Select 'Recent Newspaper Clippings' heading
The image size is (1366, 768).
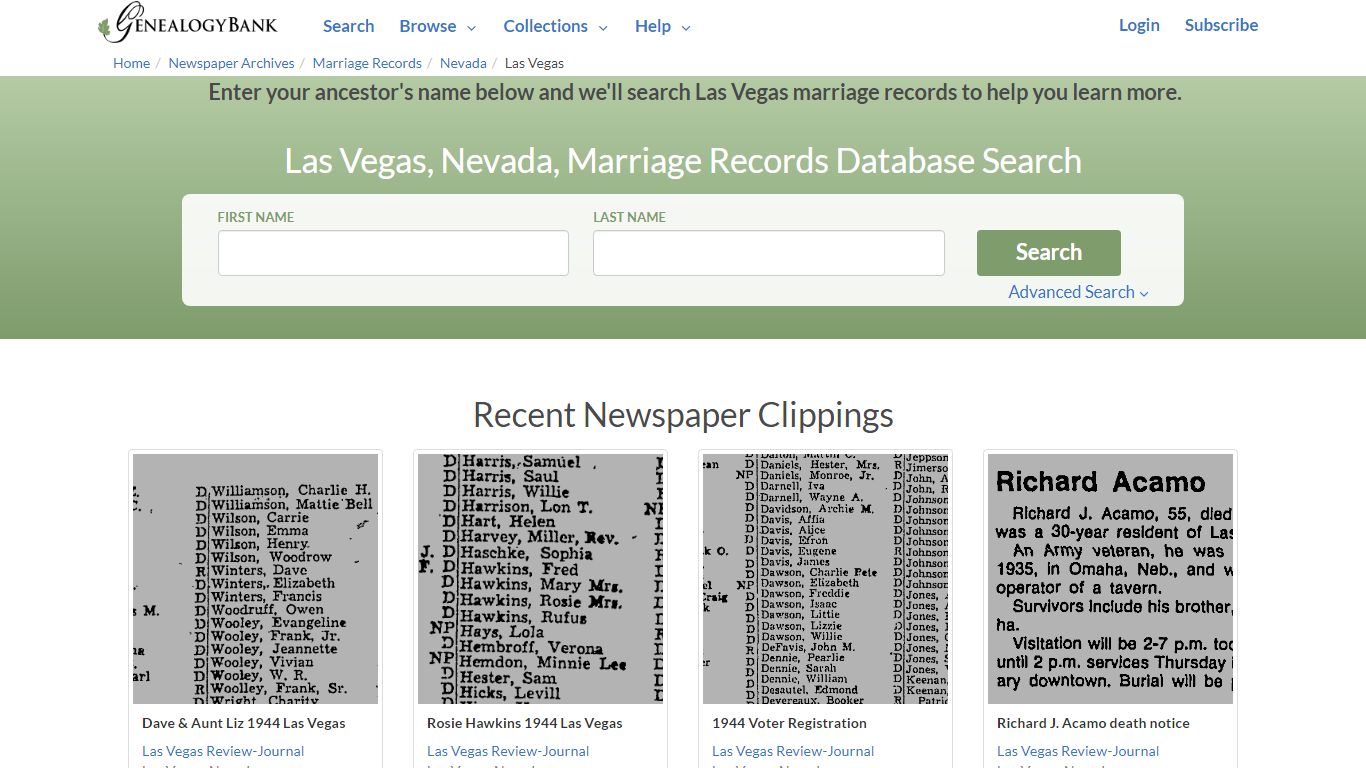[683, 415]
